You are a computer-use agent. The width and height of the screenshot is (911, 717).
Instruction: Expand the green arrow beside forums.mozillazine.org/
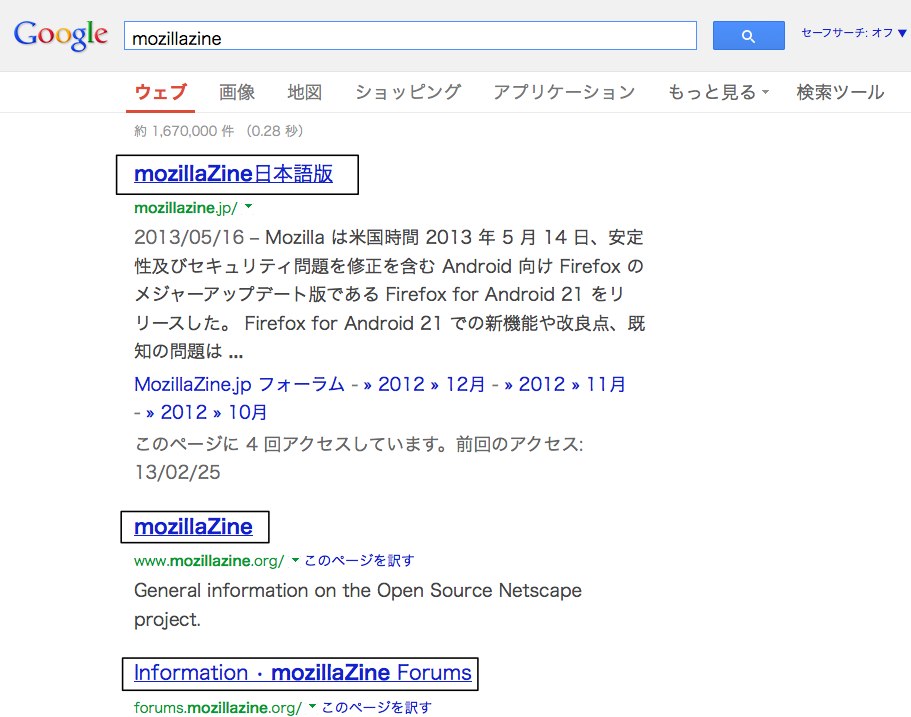tap(312, 707)
